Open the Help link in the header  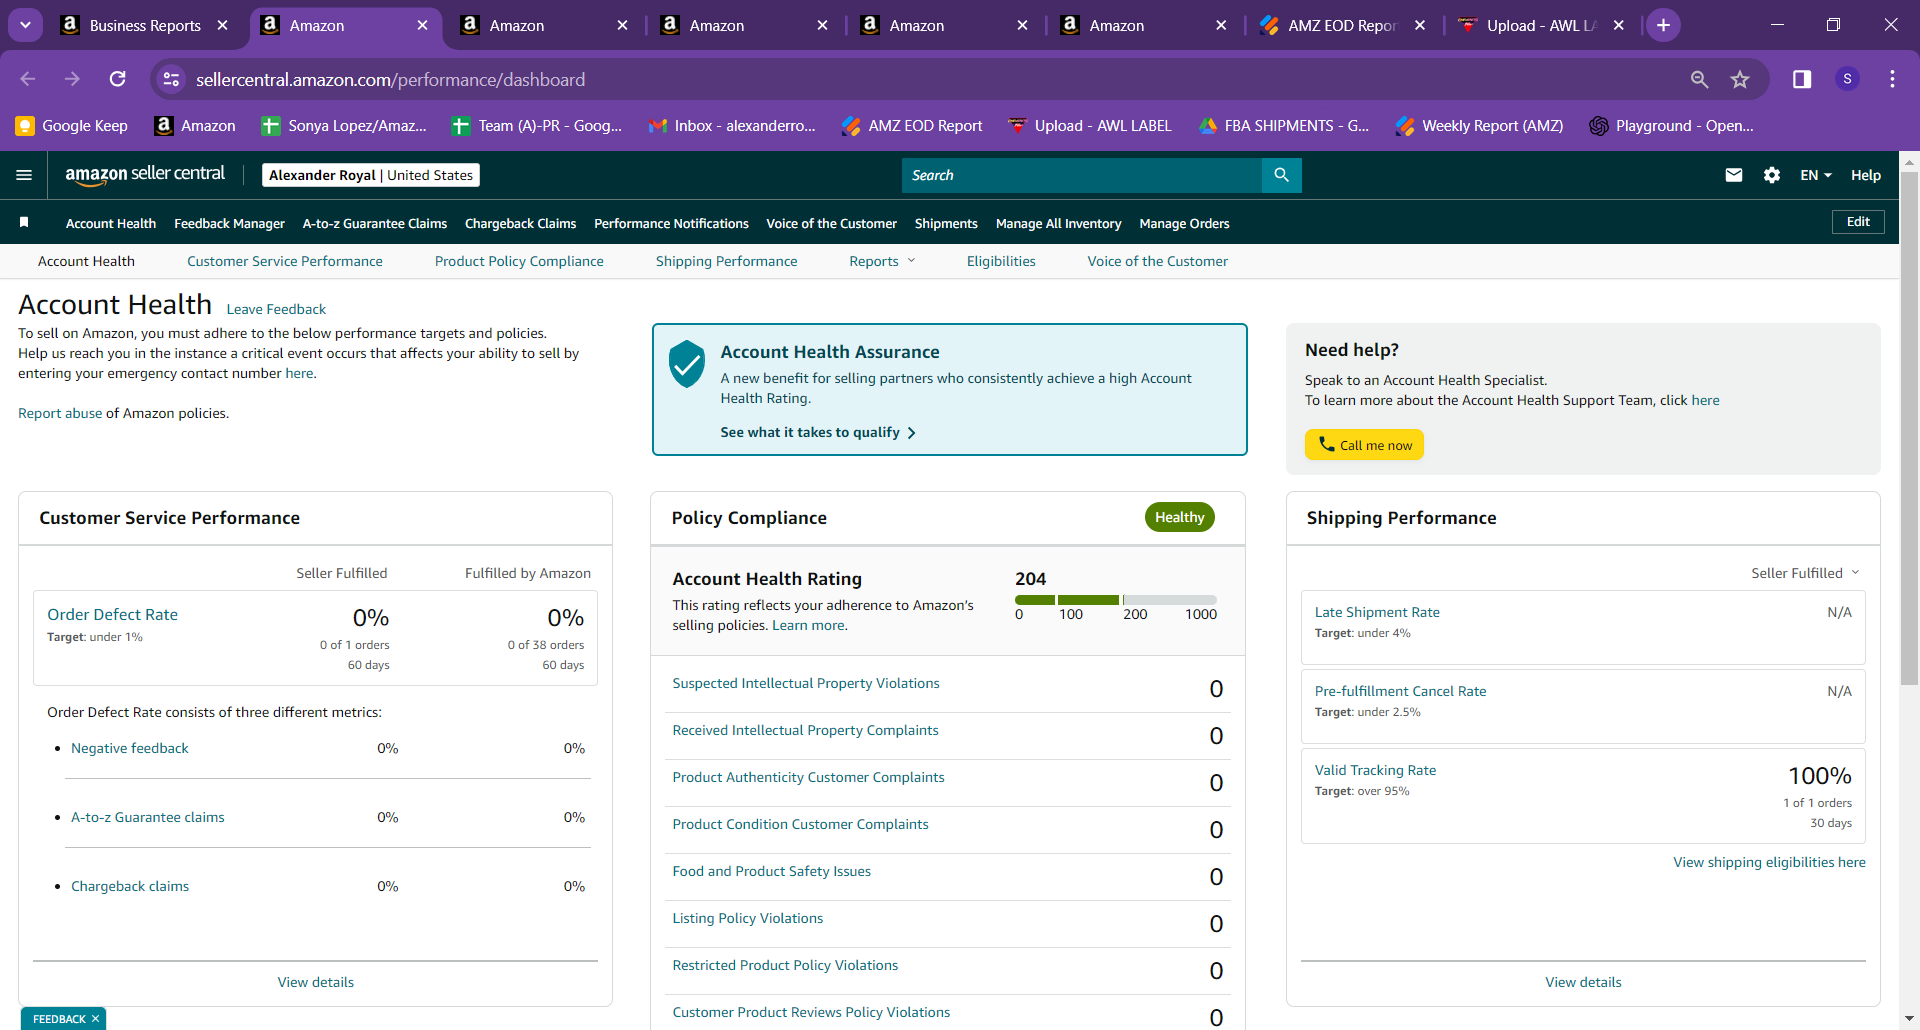(x=1866, y=175)
